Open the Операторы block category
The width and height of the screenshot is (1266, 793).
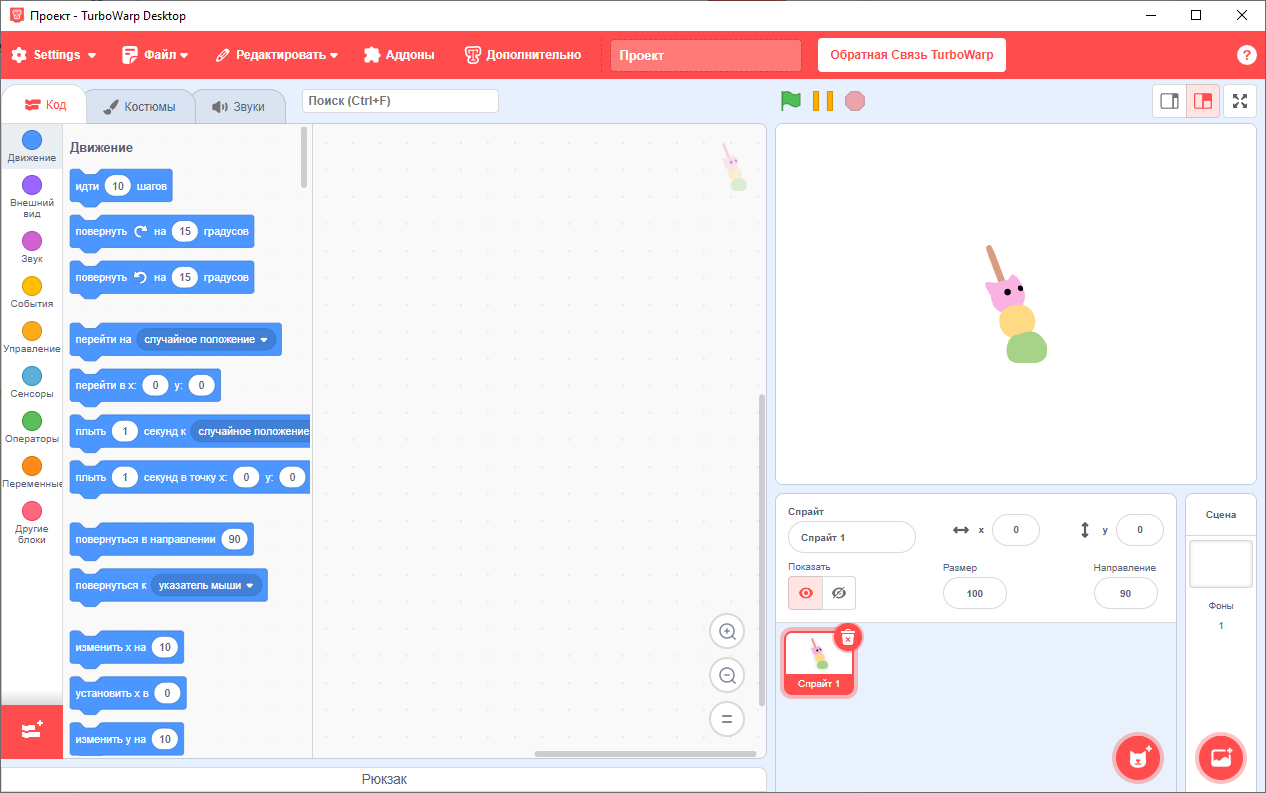[x=31, y=423]
